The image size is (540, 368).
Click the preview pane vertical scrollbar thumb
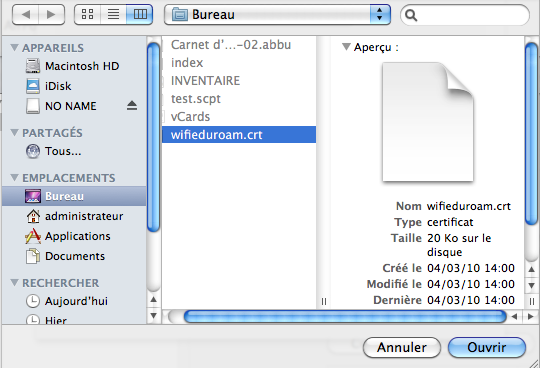pos(532,133)
